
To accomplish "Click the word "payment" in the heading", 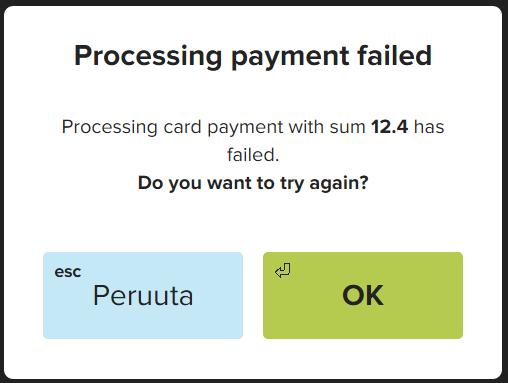I will coord(290,57).
